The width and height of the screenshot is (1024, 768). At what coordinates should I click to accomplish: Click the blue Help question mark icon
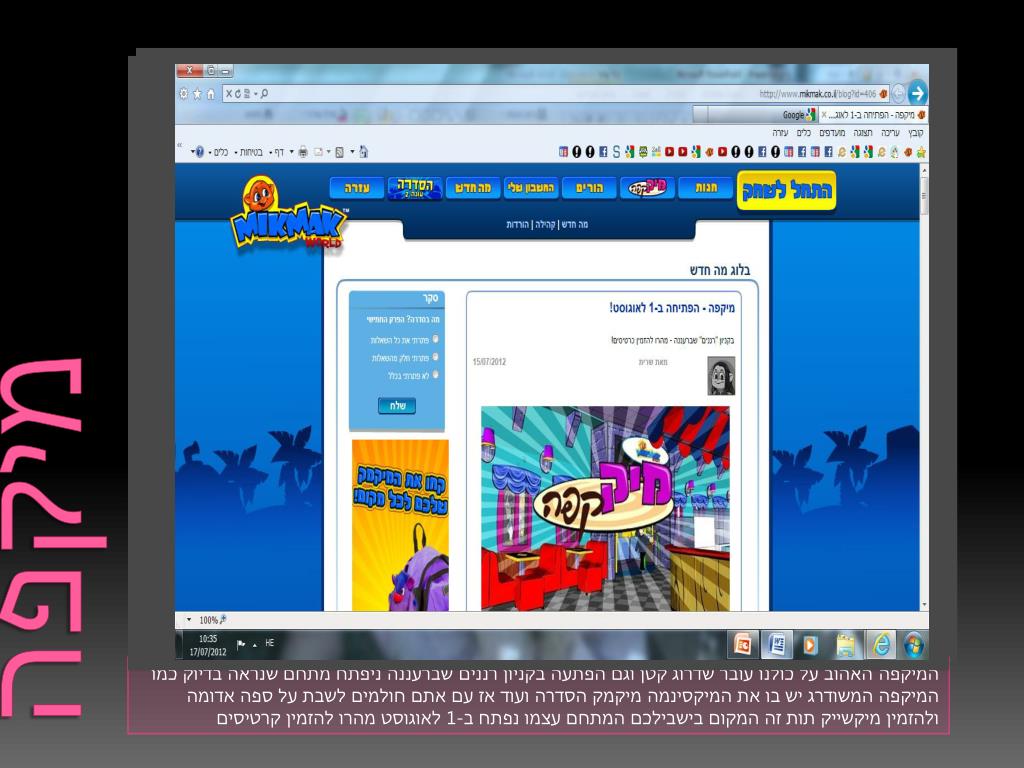[x=200, y=152]
